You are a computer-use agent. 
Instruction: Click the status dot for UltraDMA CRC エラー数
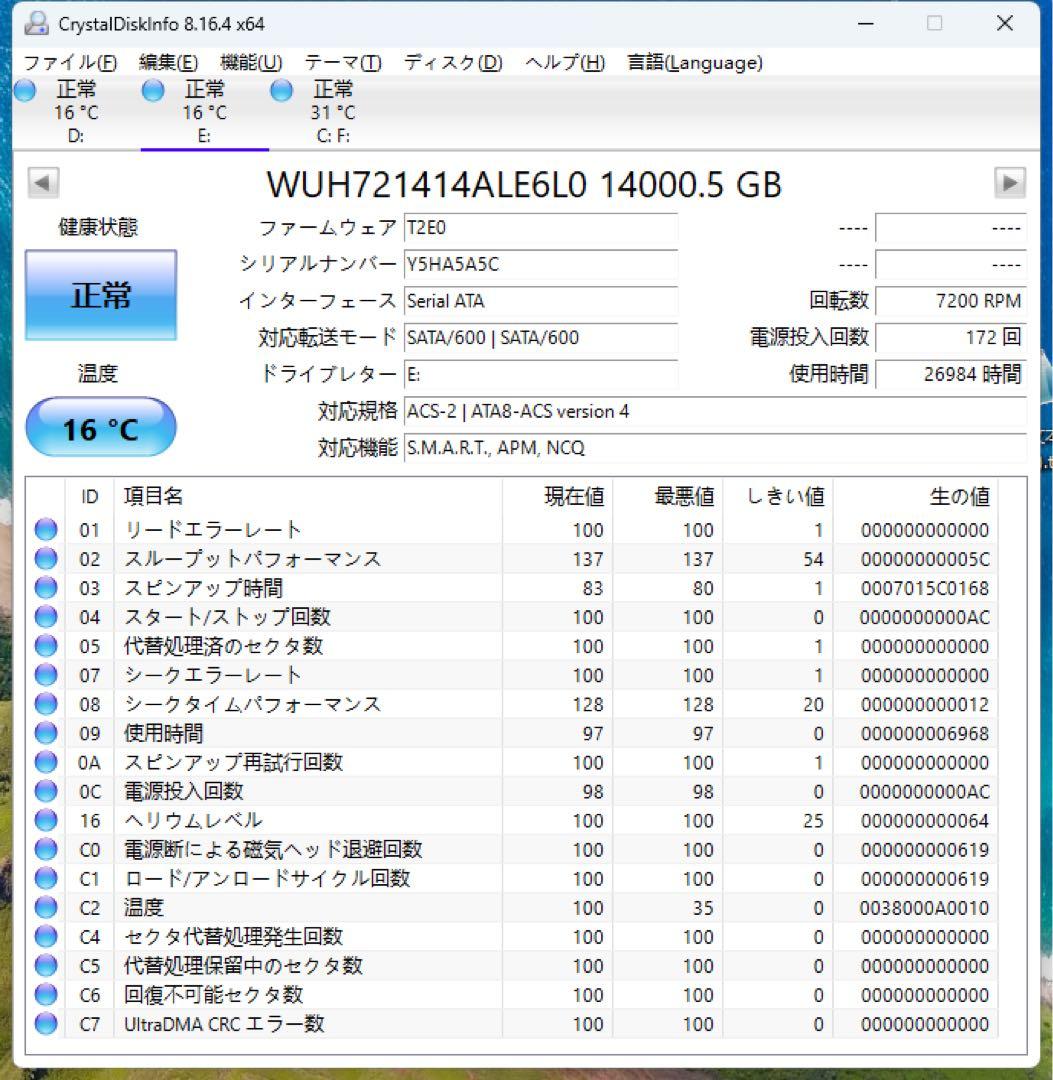coord(45,1024)
